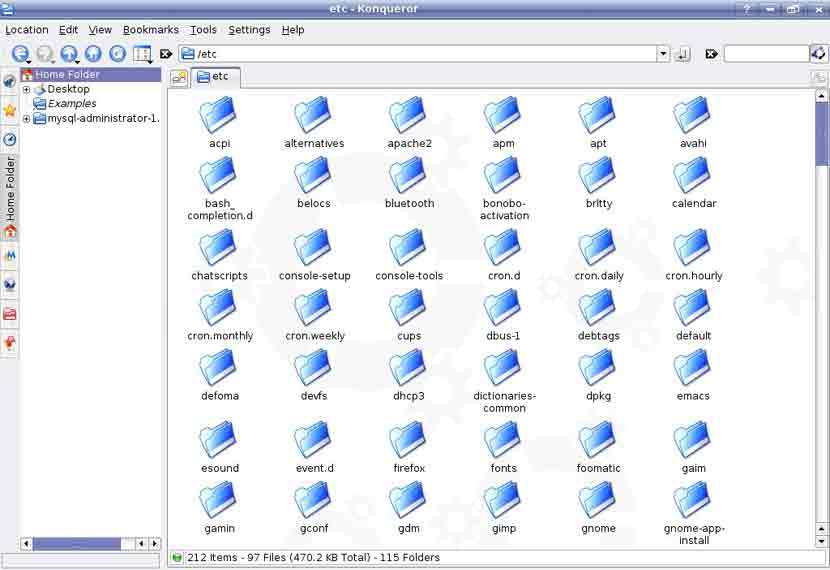This screenshot has width=830, height=570.
Task: Clear the location bar with the X icon
Action: (166, 54)
